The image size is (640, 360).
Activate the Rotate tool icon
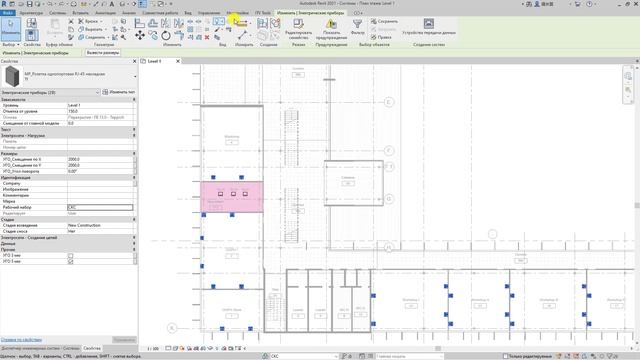click(166, 36)
